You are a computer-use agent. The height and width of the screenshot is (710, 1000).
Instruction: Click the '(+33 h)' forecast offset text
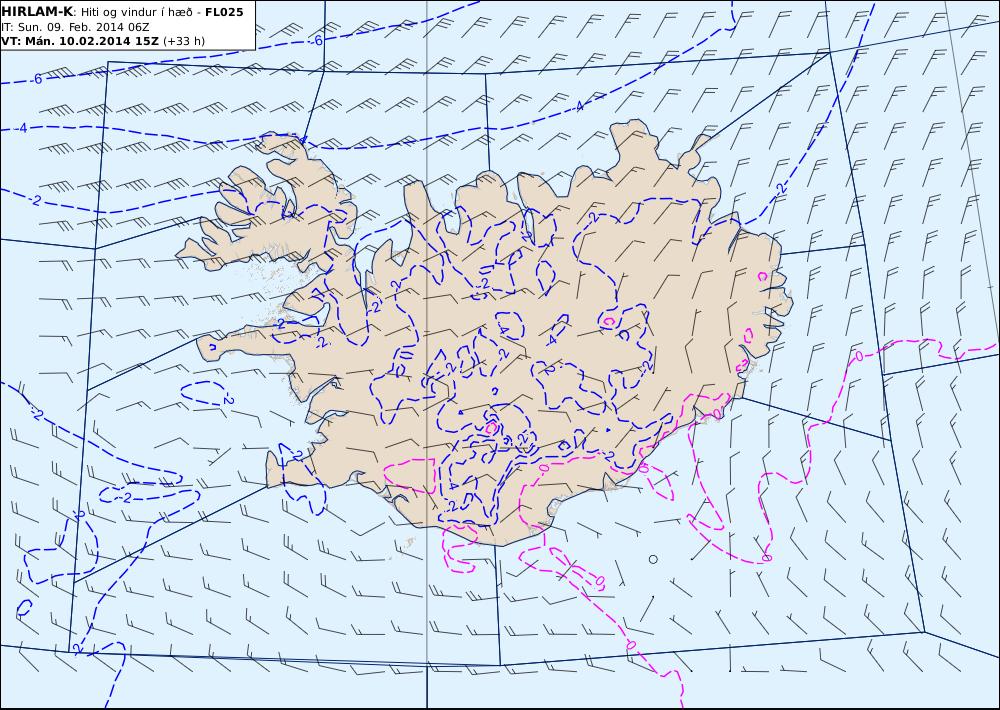[184, 41]
